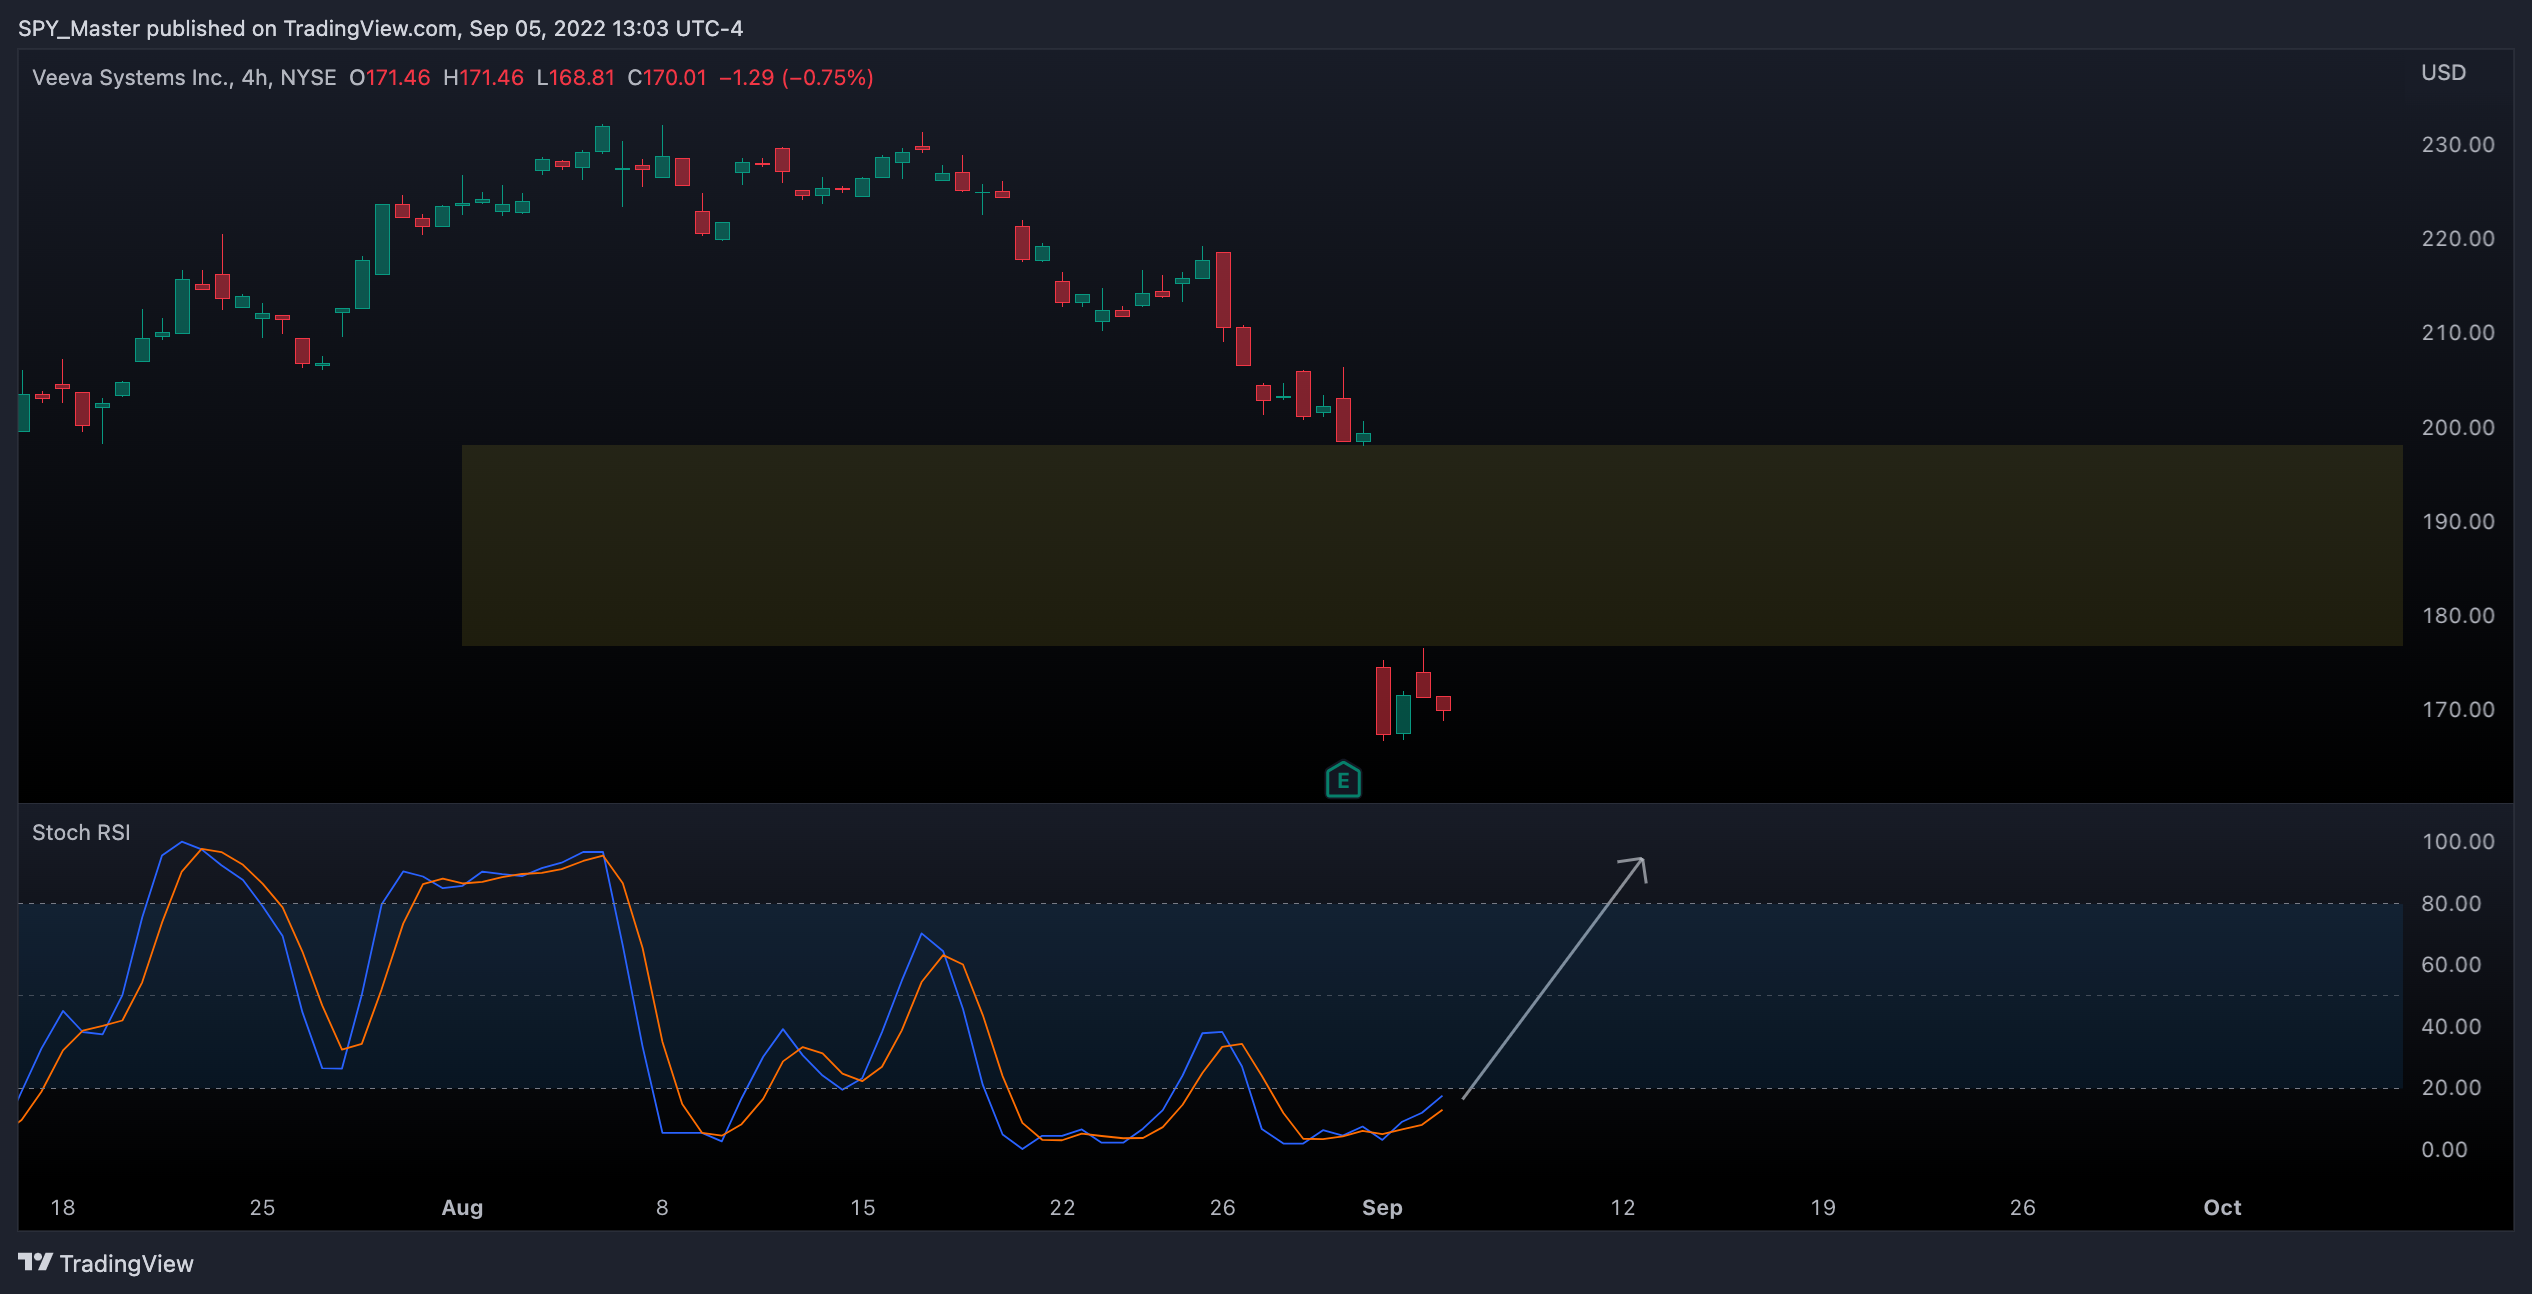Click the 22 date label on time axis
The image size is (2532, 1294).
1062,1208
